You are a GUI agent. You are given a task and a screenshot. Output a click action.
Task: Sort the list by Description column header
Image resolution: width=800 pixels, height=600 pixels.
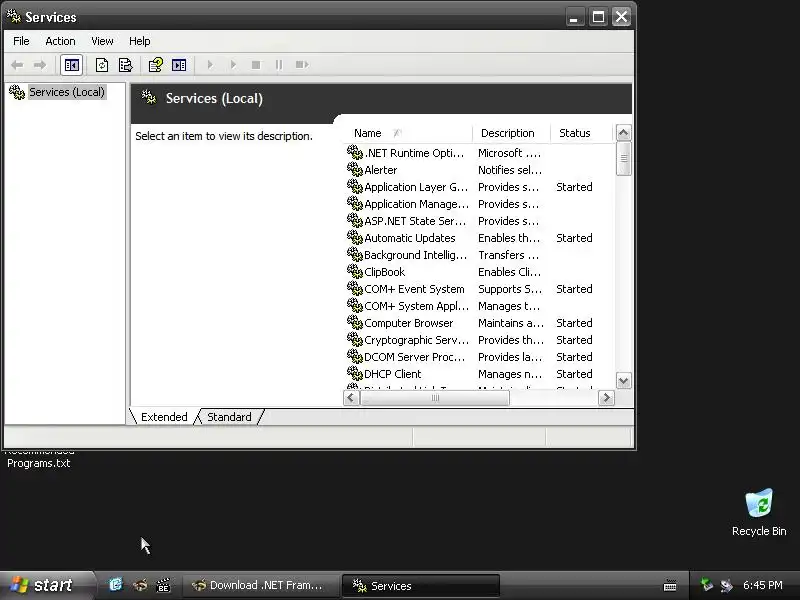(511, 133)
